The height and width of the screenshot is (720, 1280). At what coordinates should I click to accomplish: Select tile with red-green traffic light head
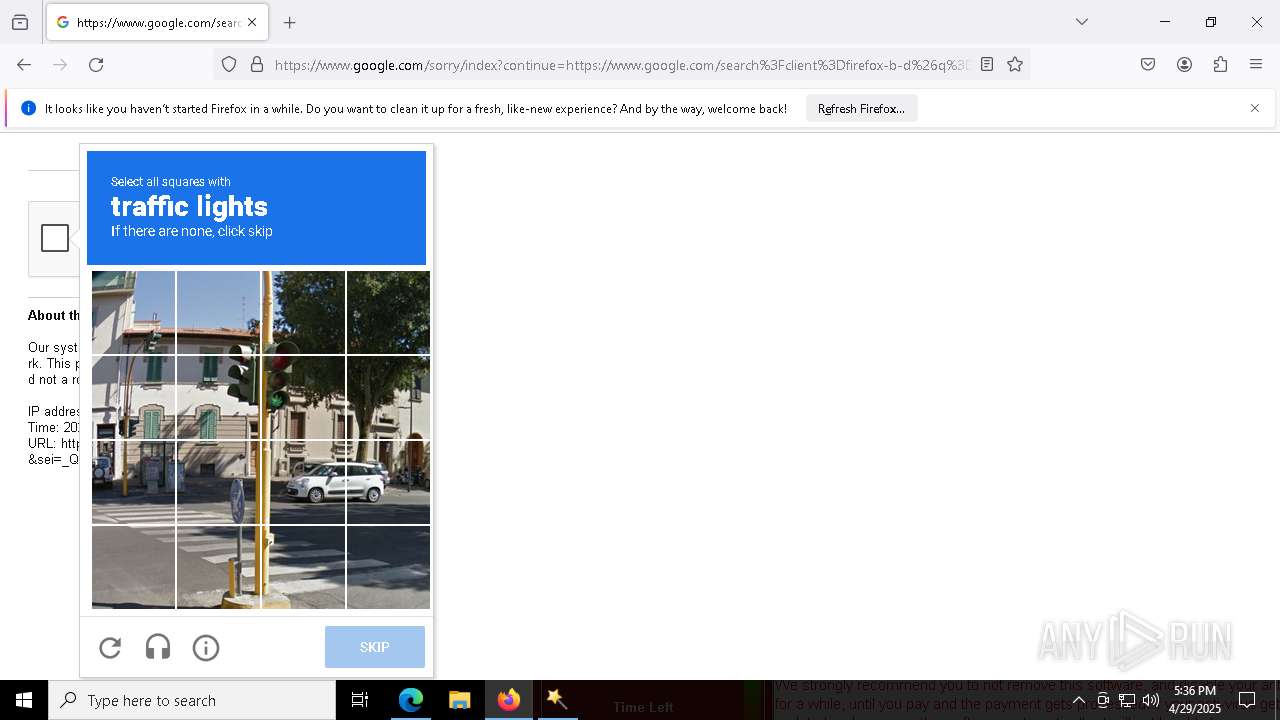[x=303, y=397]
